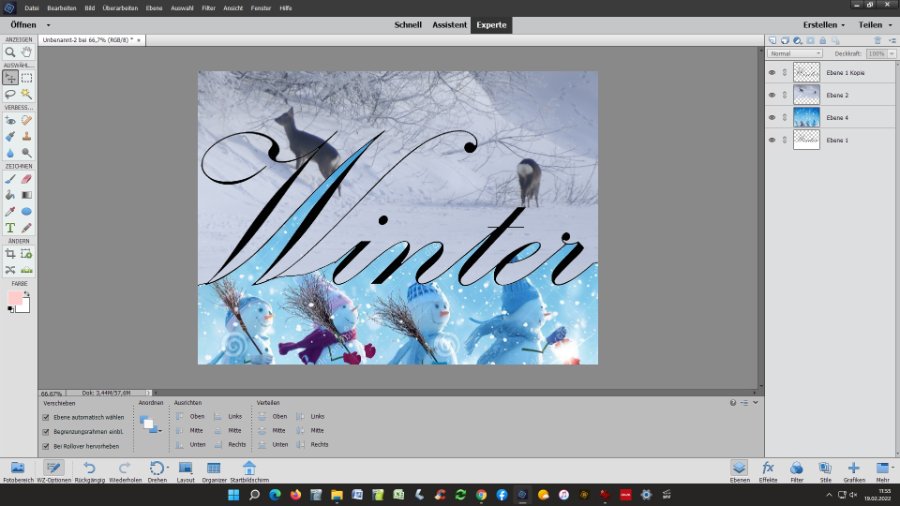Image resolution: width=900 pixels, height=506 pixels.
Task: Hide the Ebene 4 layer
Action: 772,118
